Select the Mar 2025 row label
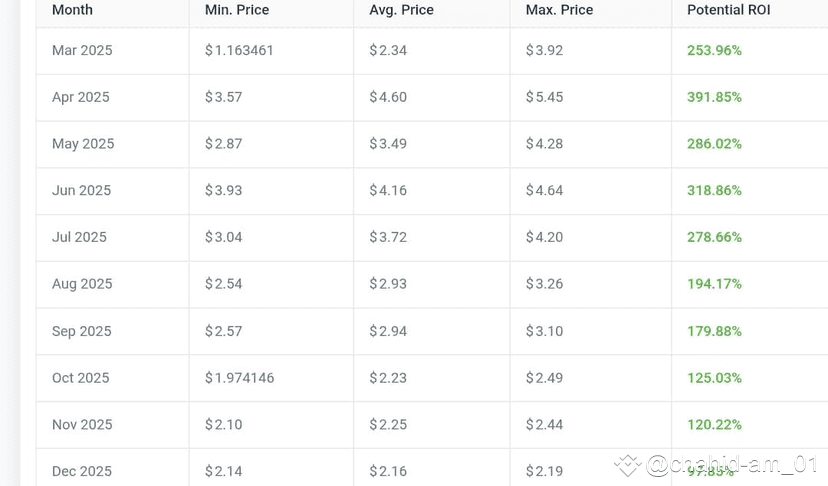The height and width of the screenshot is (486, 828). click(82, 50)
